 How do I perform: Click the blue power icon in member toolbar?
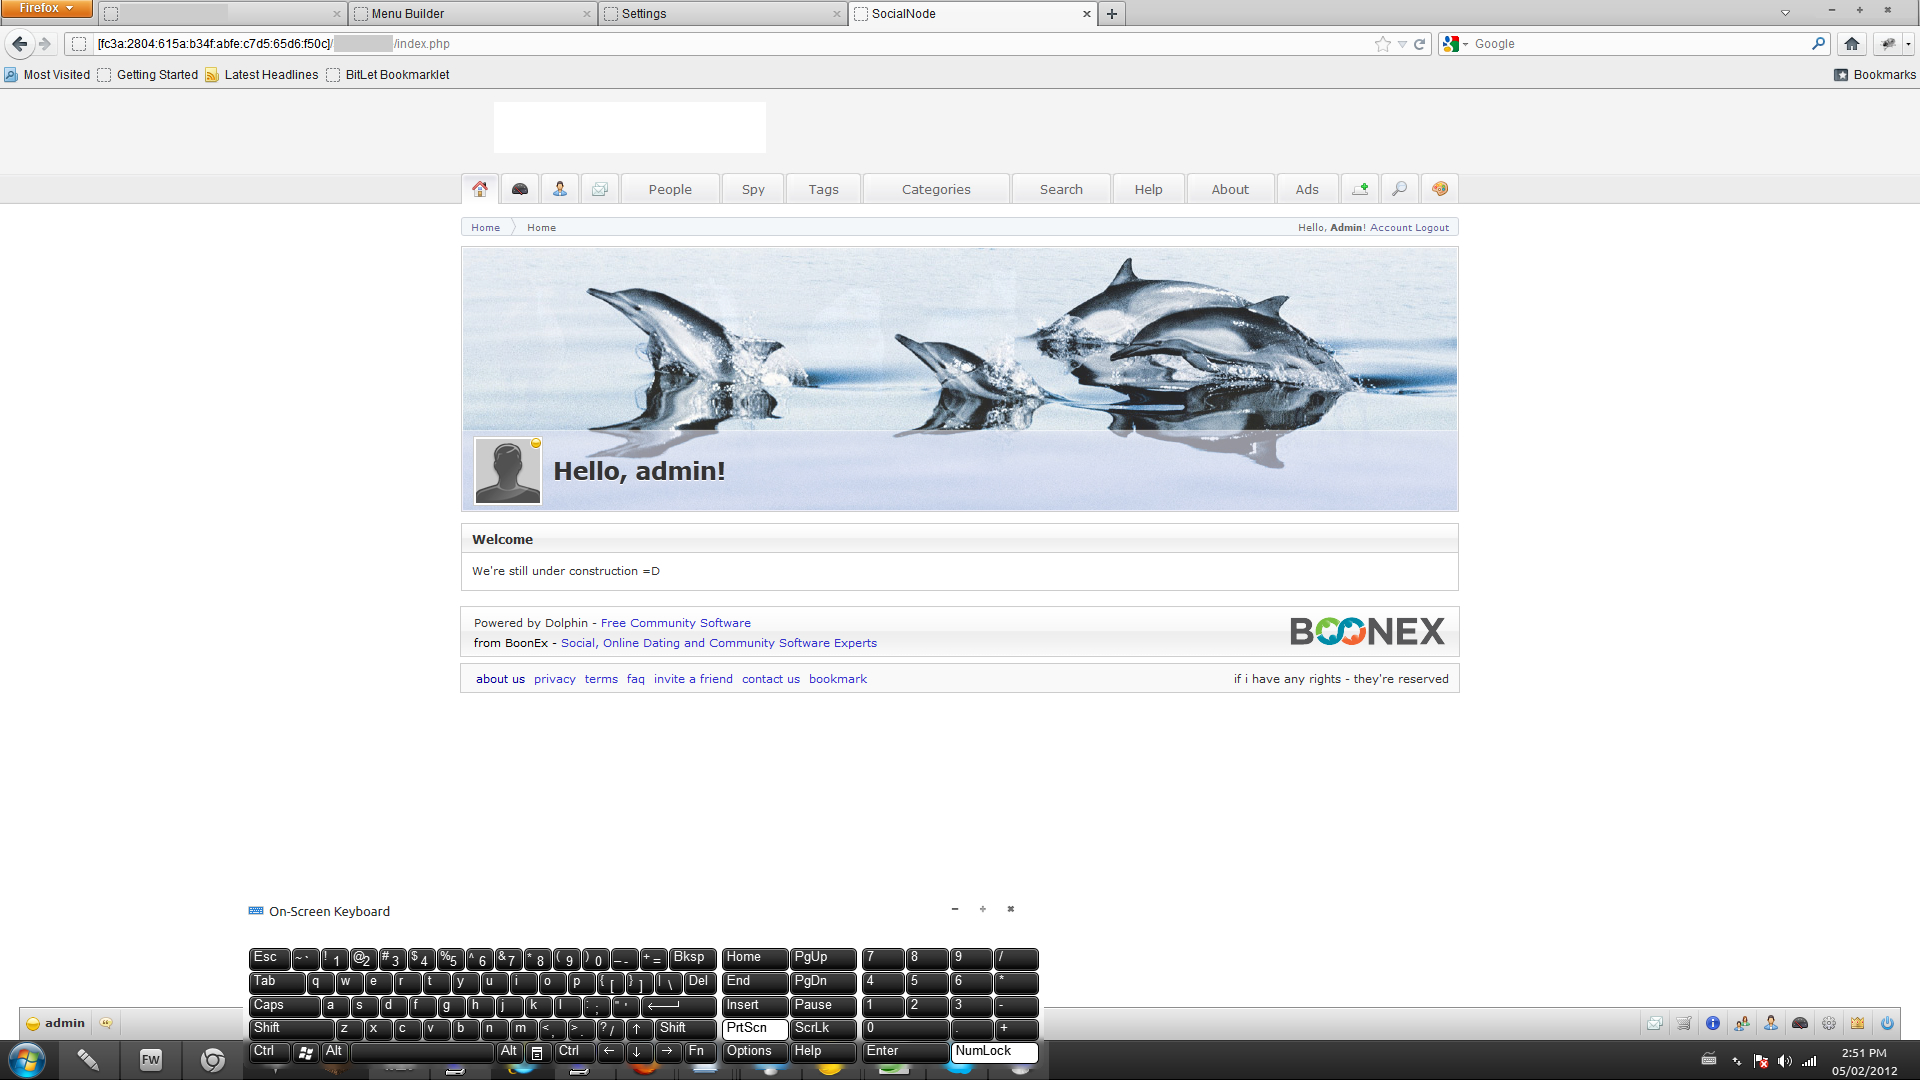[1886, 1023]
